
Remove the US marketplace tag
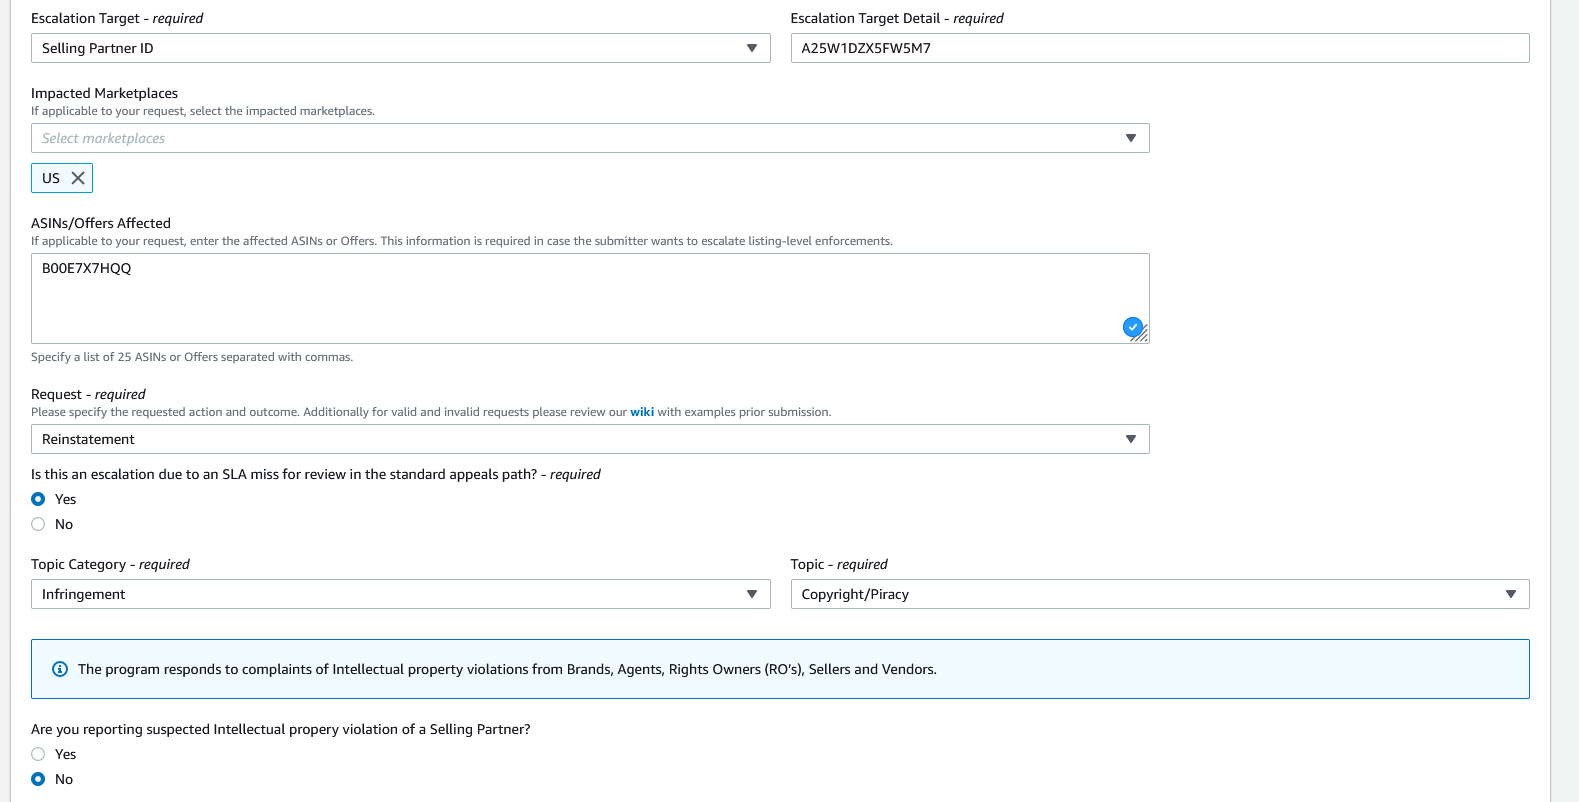[x=78, y=178]
